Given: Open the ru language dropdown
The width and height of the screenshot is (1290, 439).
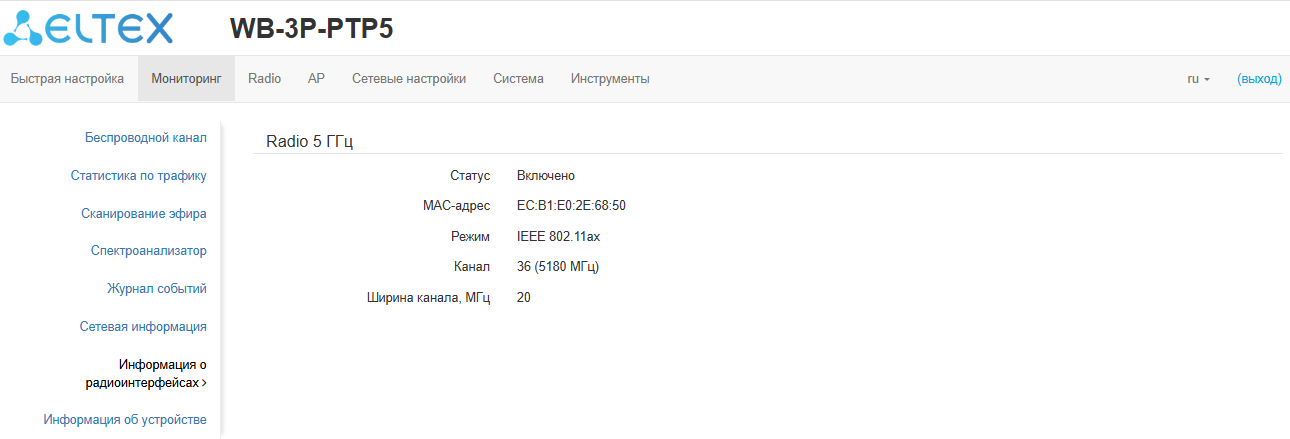Looking at the screenshot, I should [1198, 79].
